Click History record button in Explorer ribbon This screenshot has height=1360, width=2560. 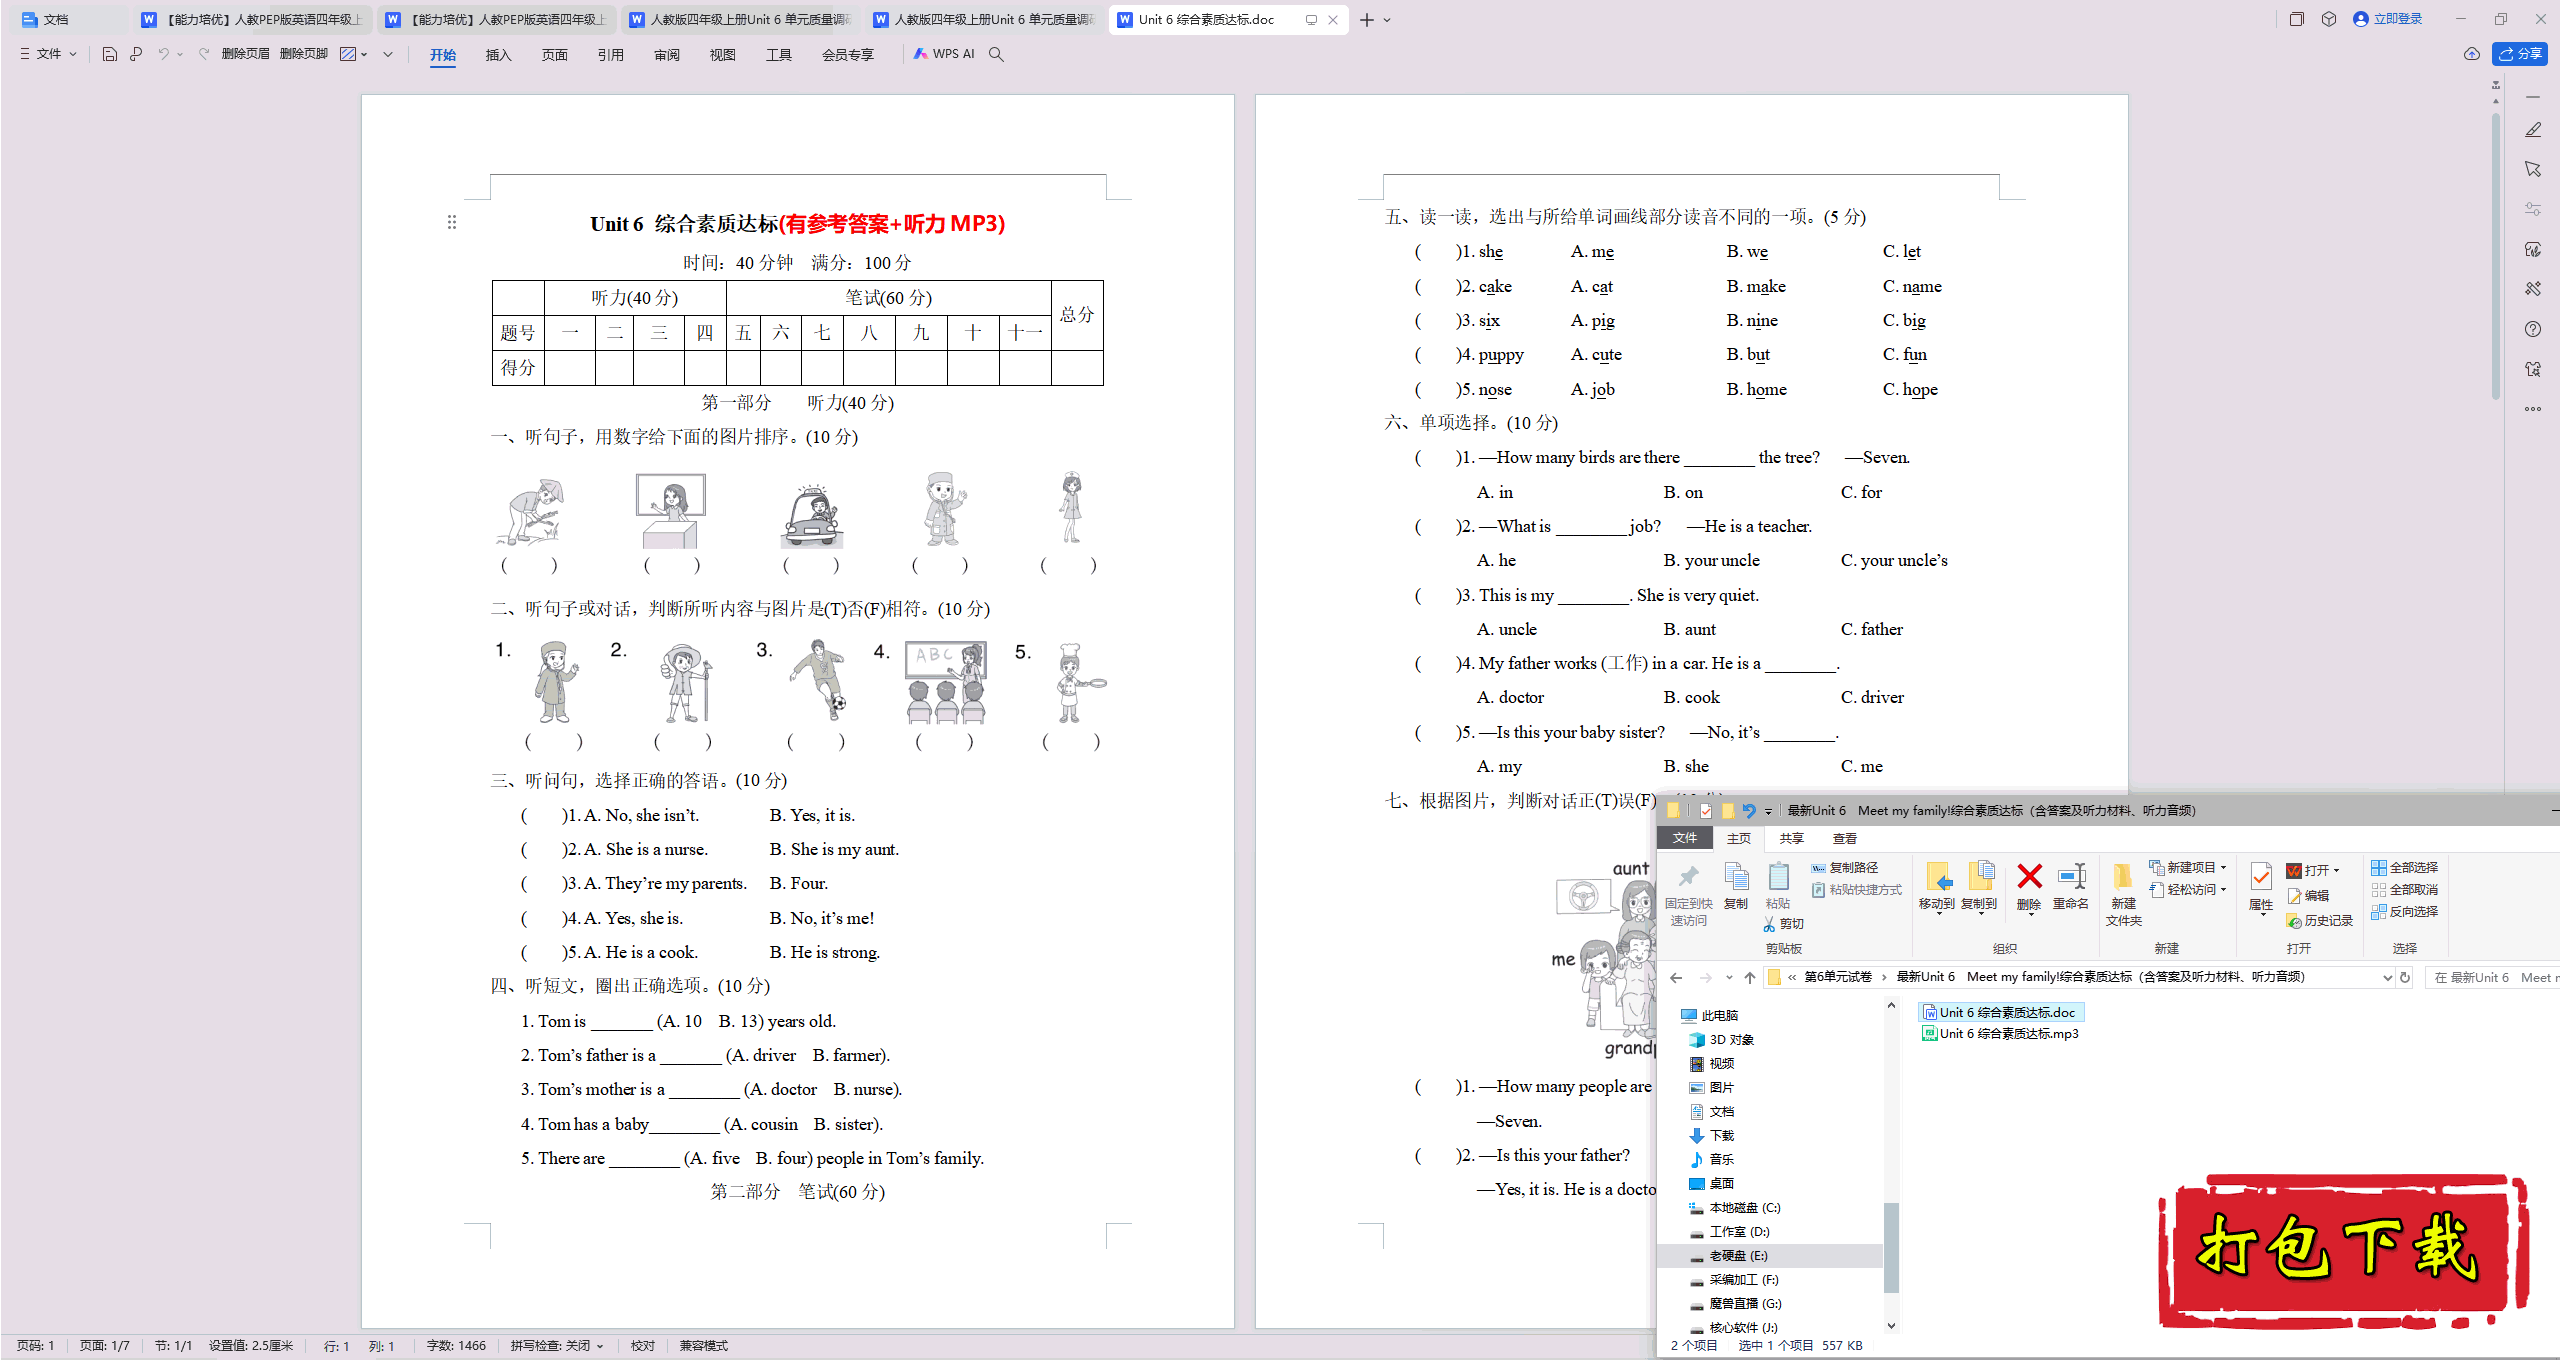(x=2320, y=921)
